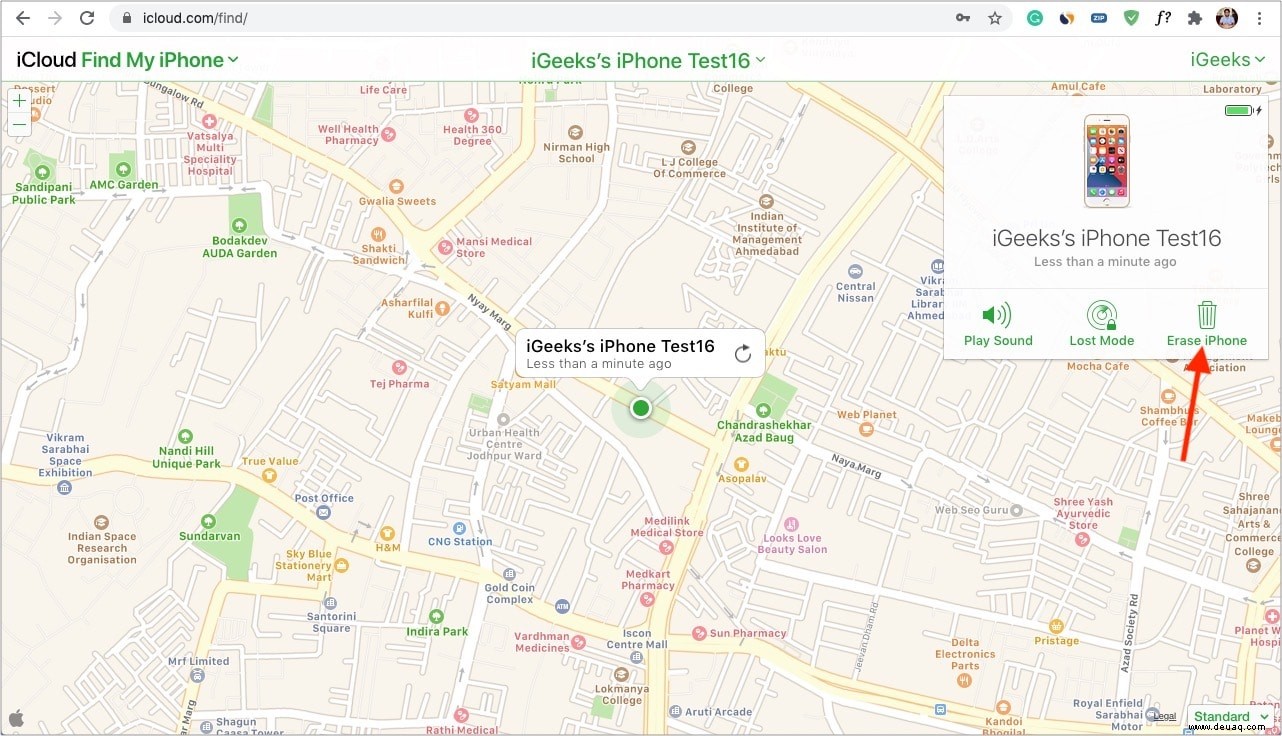Zoom out the map with minus button
This screenshot has width=1282, height=736.
click(x=19, y=124)
